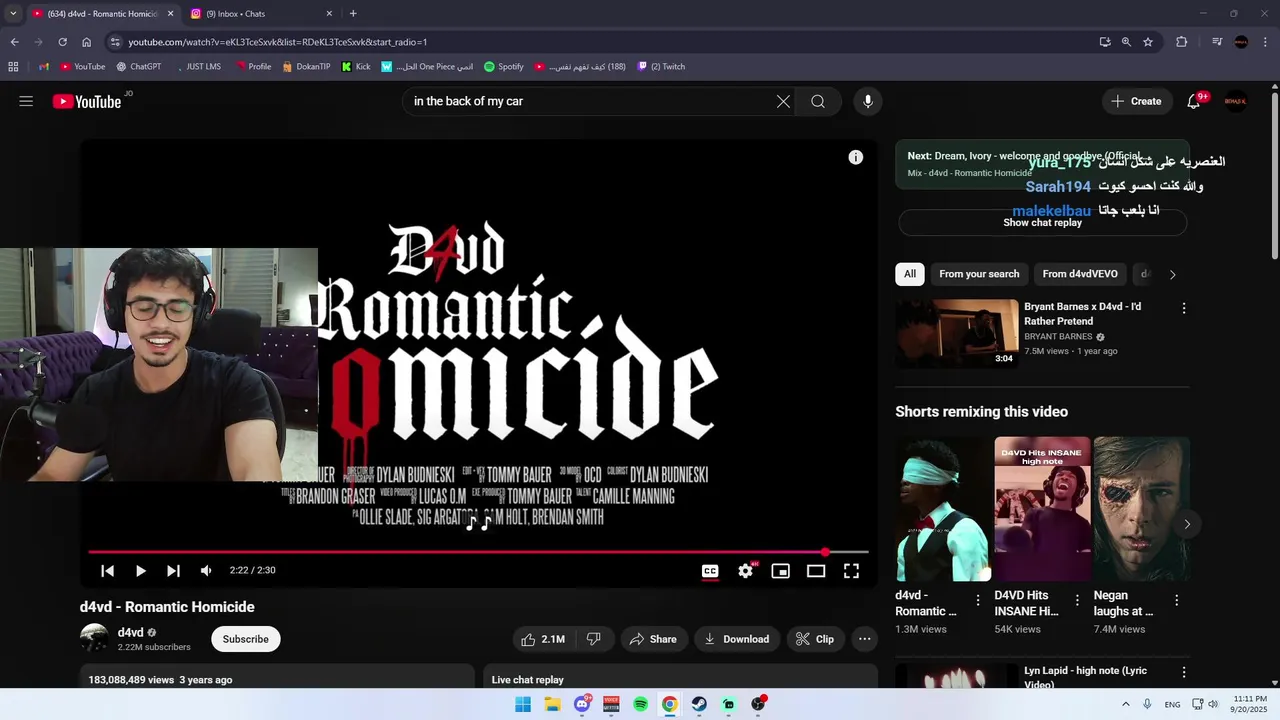Mute the video volume
Image resolution: width=1280 pixels, height=720 pixels.
click(x=206, y=571)
